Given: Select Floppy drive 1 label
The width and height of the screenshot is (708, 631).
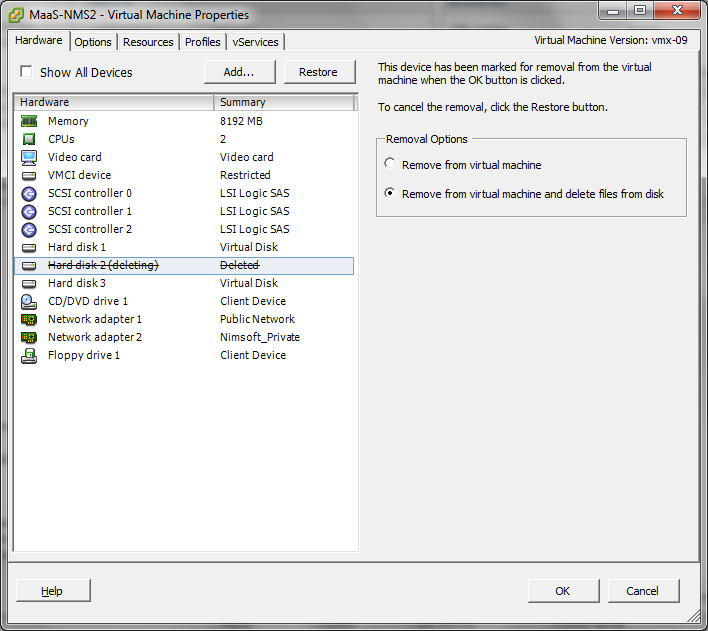Looking at the screenshot, I should (x=84, y=355).
